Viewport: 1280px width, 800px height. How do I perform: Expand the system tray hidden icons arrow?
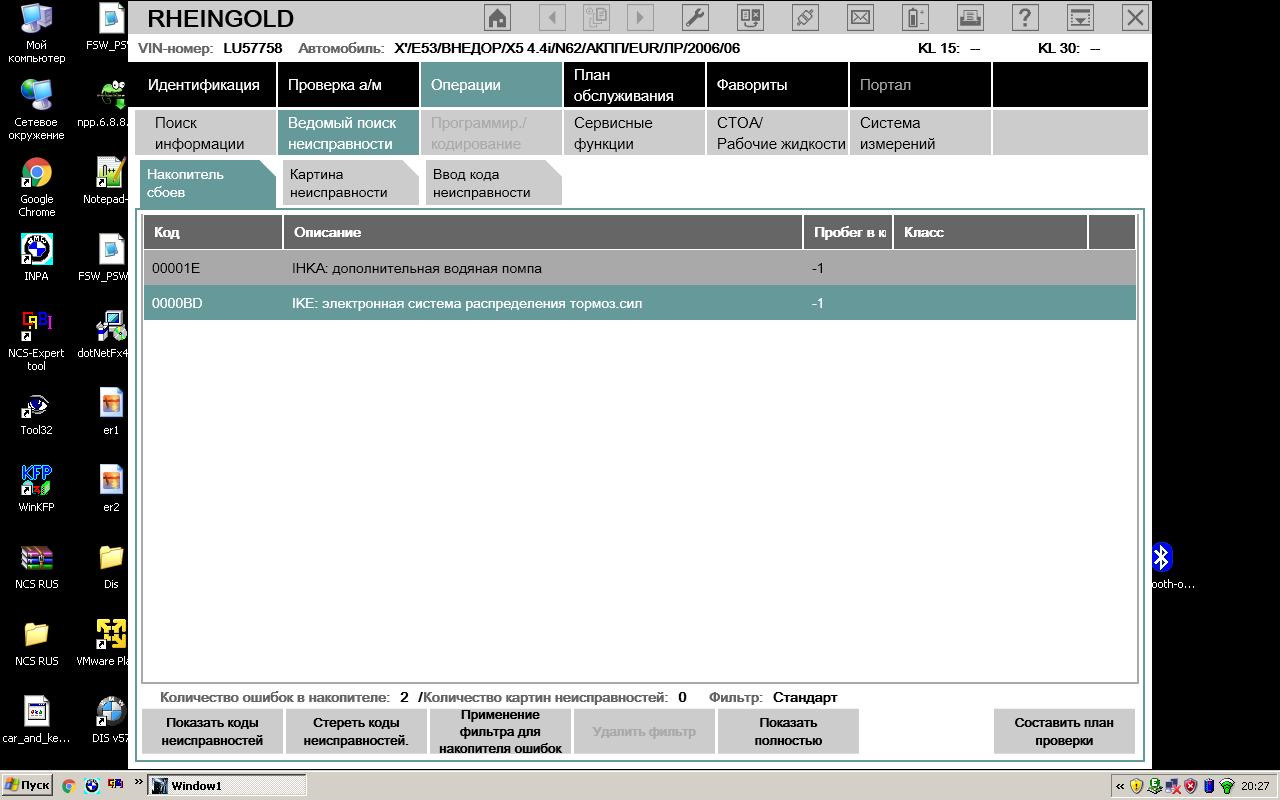tap(1119, 786)
